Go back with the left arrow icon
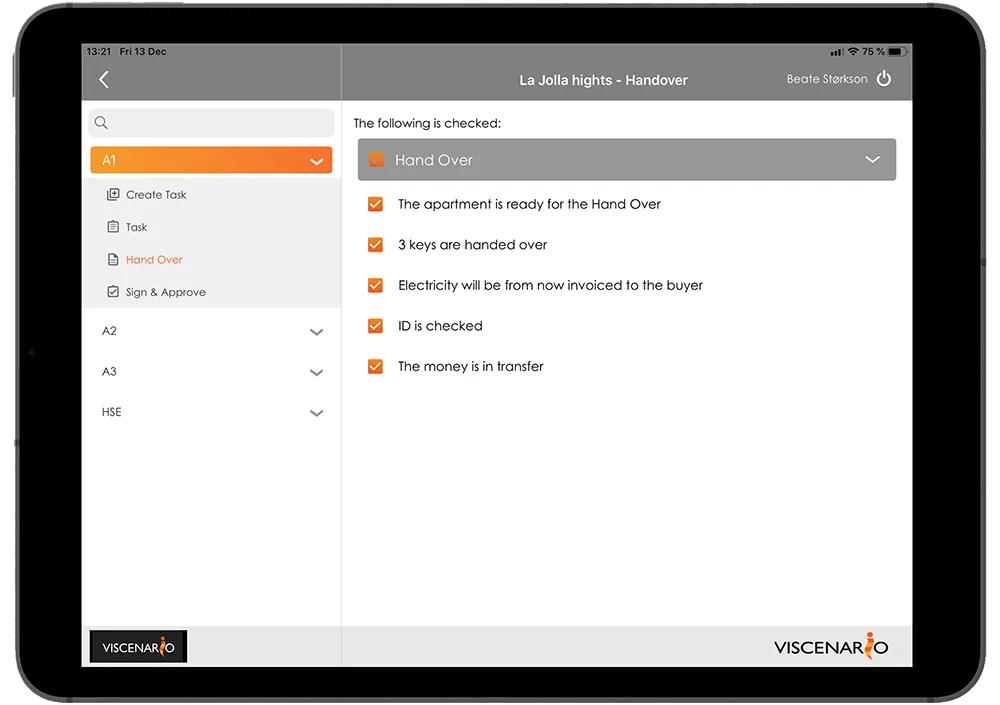The width and height of the screenshot is (1000, 705). pyautogui.click(x=104, y=80)
